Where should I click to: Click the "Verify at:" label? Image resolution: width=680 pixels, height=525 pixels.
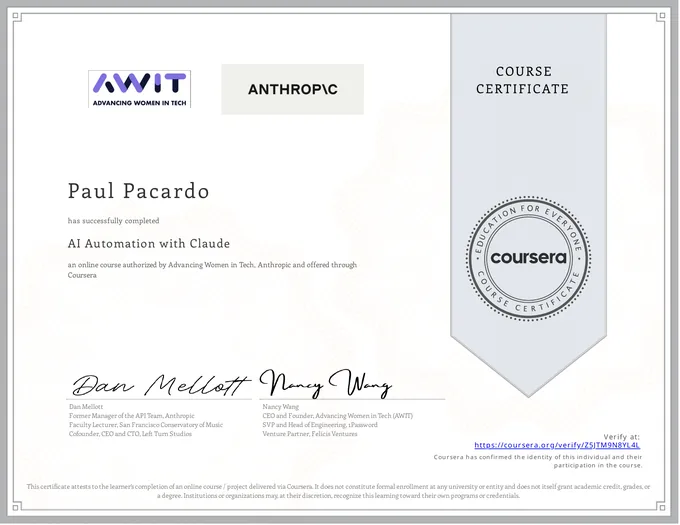pyautogui.click(x=621, y=437)
